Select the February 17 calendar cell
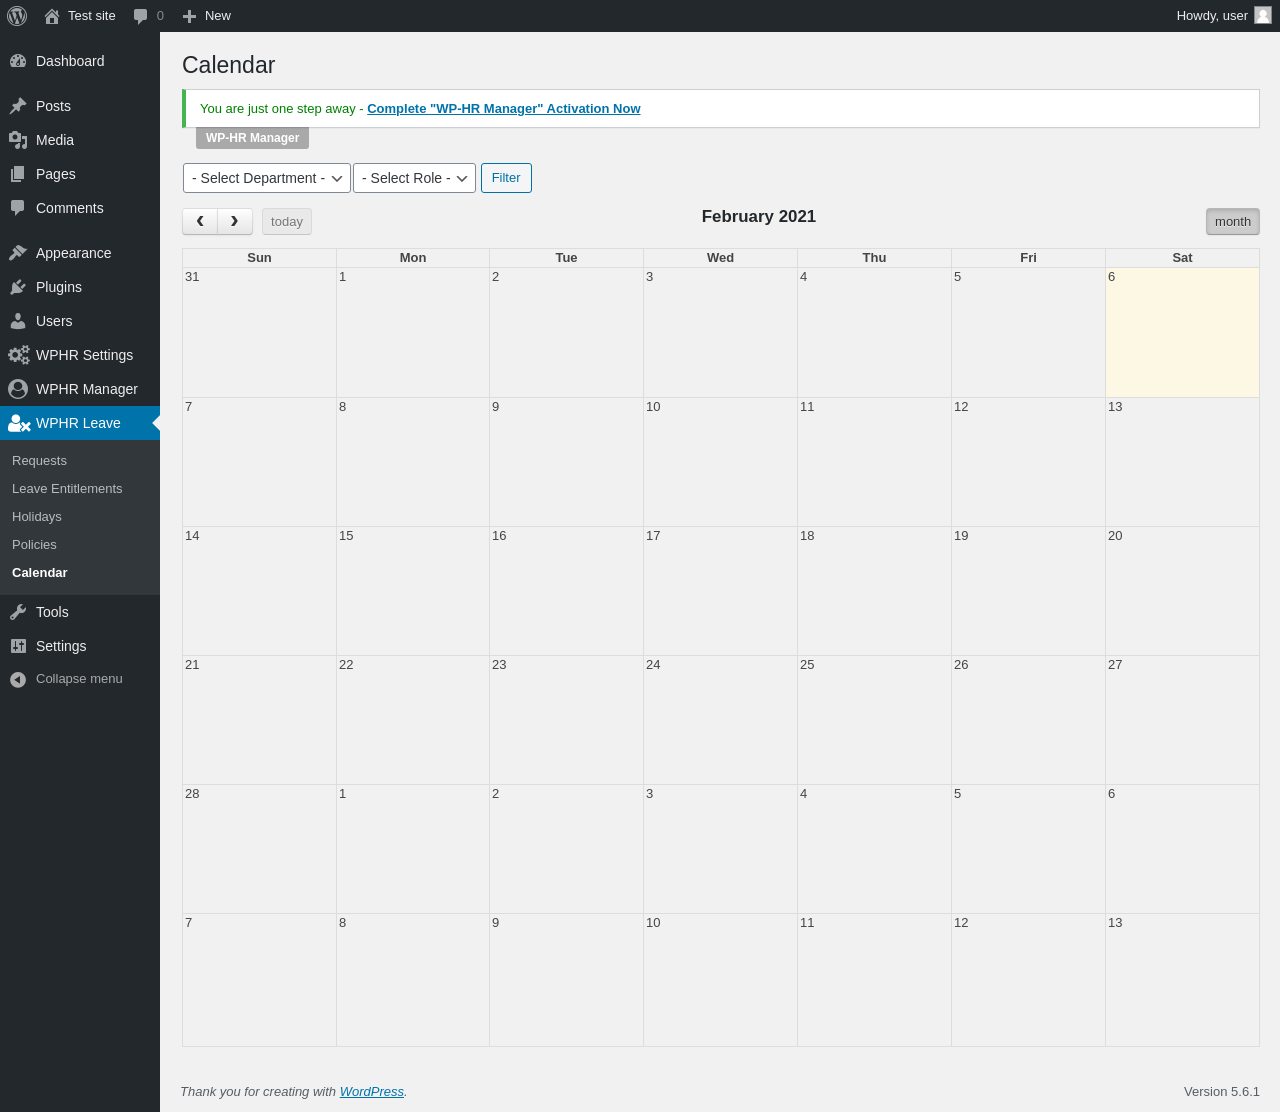Screen dimensions: 1280x1112 [720, 591]
